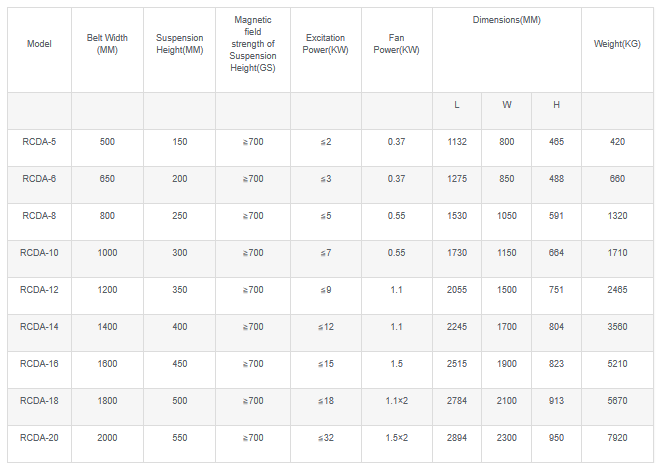665x465 pixels.
Task: Select the Excitation Power(KW) column header
Action: point(326,44)
